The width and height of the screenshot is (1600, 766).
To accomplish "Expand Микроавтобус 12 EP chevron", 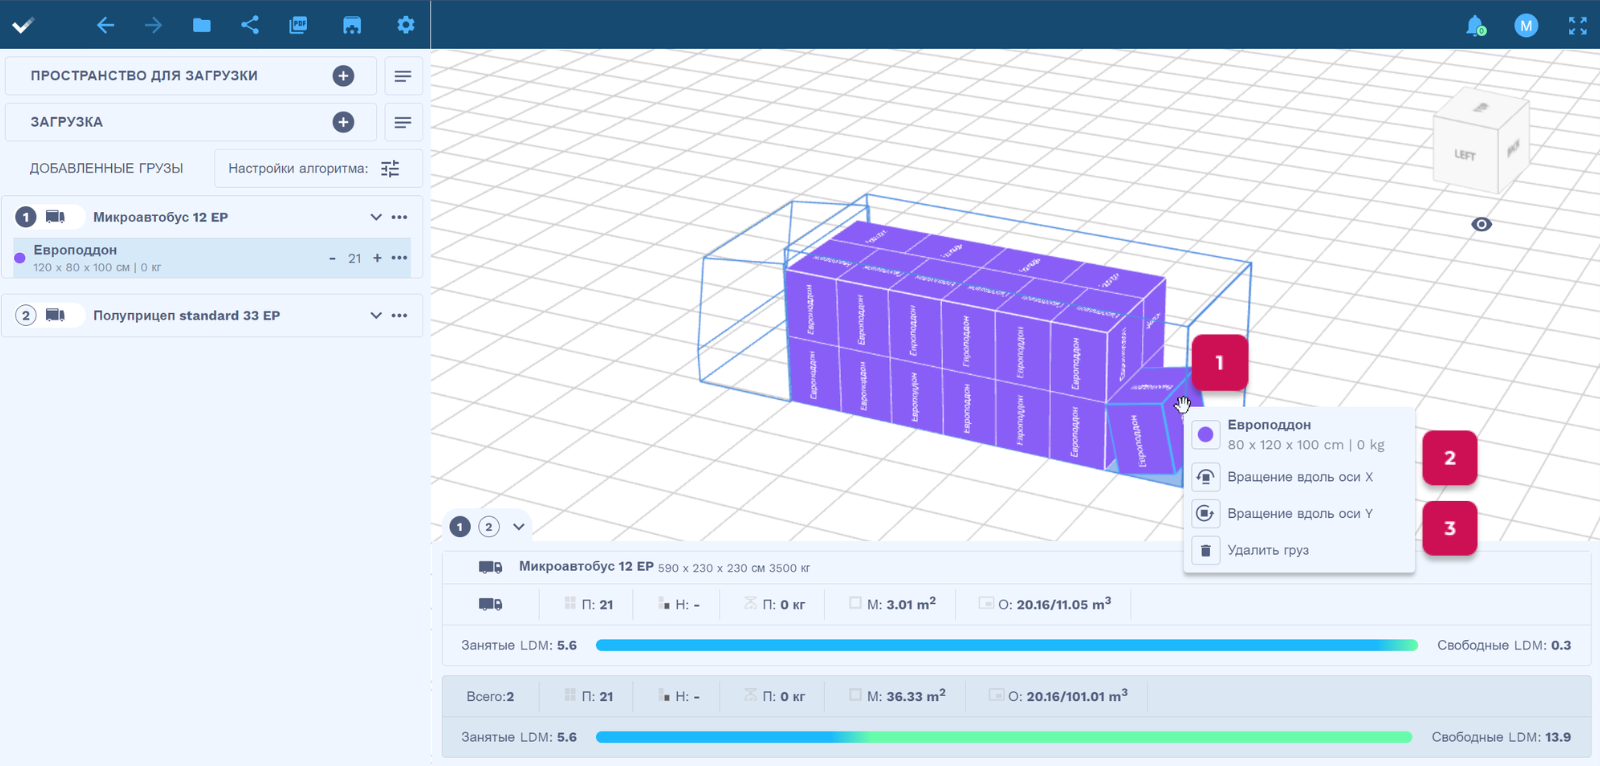I will pyautogui.click(x=376, y=217).
